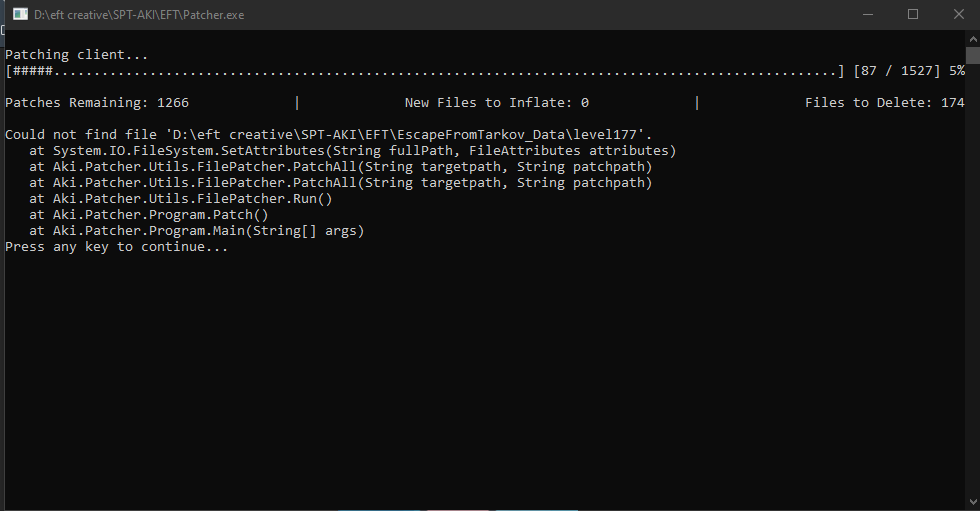
Task: Select the 'New Files to Inflate: 0' text
Action: (496, 102)
